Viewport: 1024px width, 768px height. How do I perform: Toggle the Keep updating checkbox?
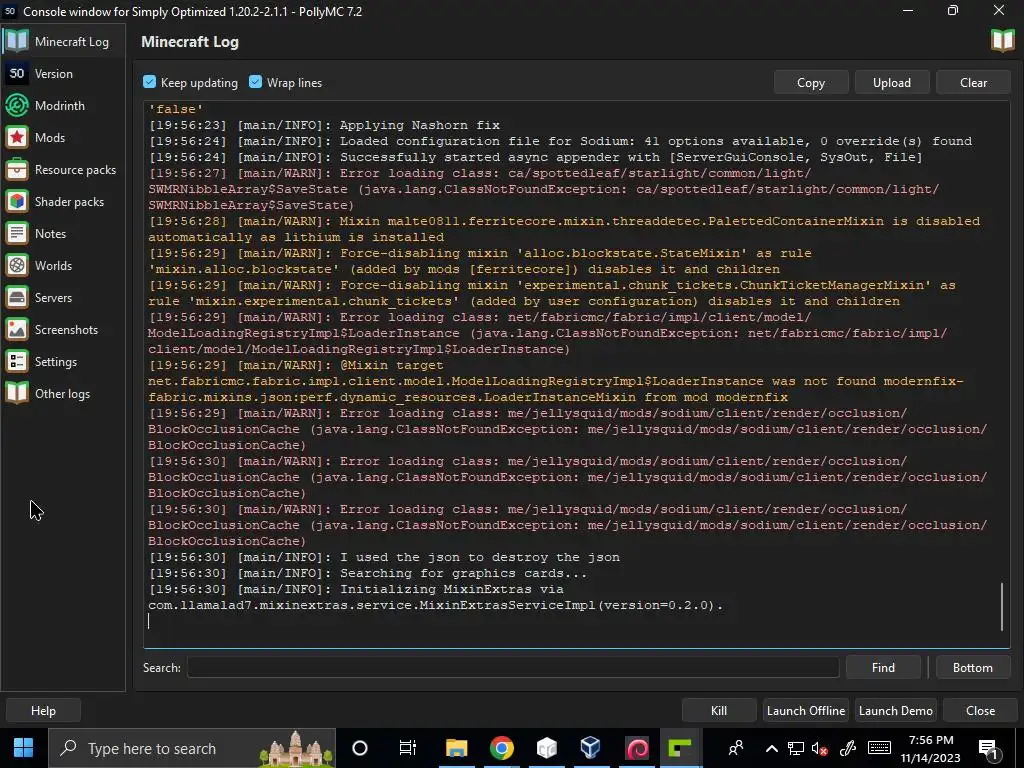tap(150, 82)
